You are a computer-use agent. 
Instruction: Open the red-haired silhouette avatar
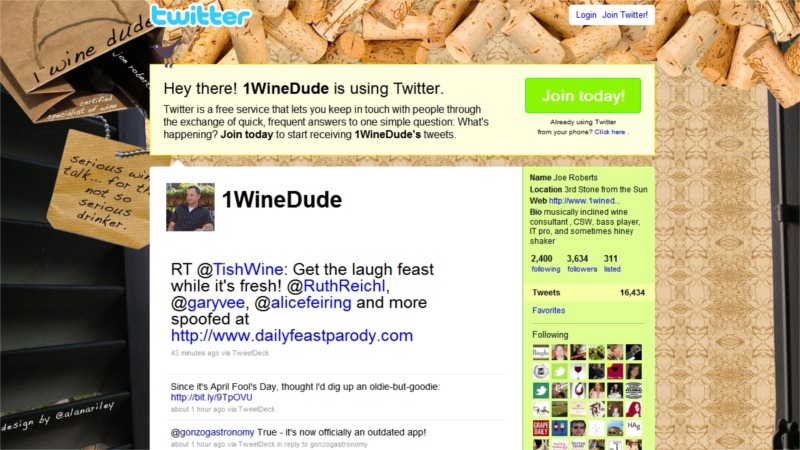tap(634, 409)
